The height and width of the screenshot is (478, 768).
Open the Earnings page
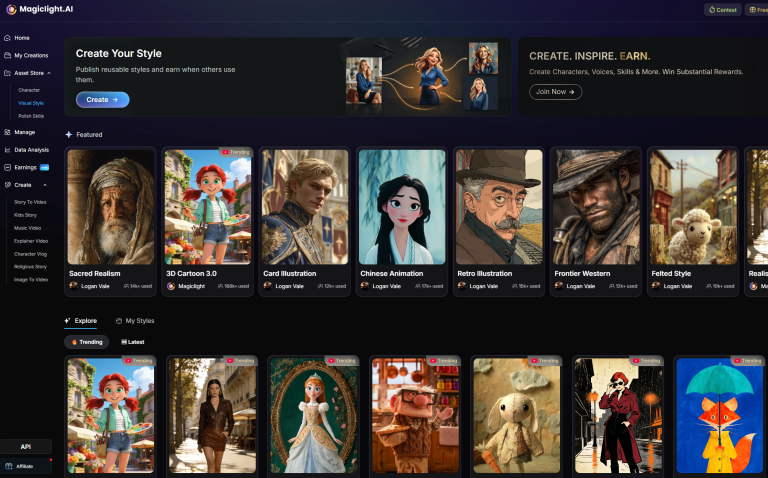(25, 167)
